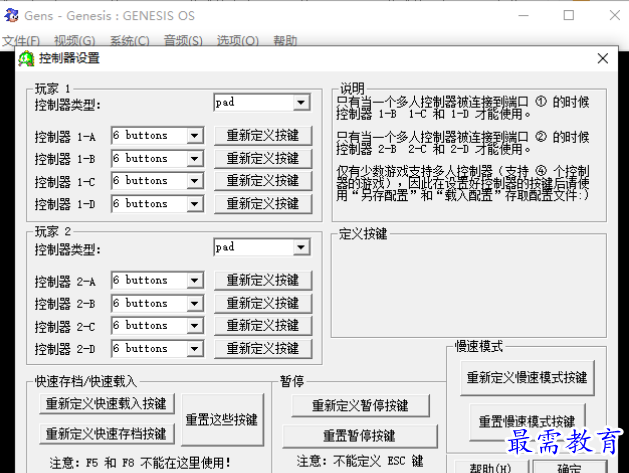This screenshot has height=473, width=629.
Task: Click 重置暂停按键 button
Action: pyautogui.click(x=360, y=436)
